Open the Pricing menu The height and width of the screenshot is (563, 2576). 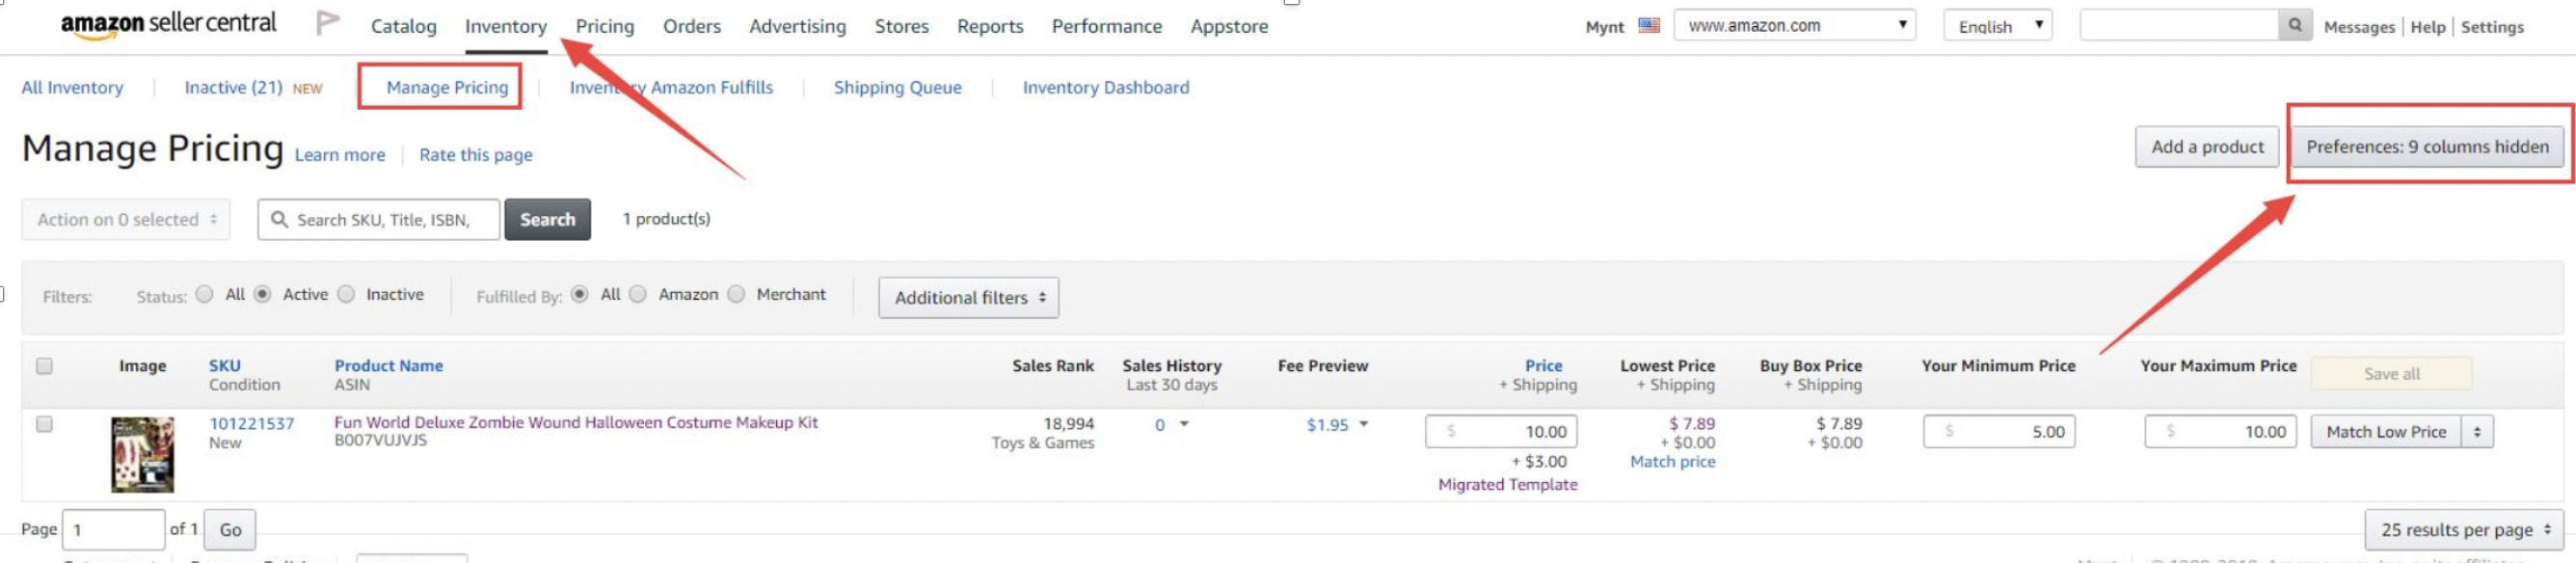pyautogui.click(x=605, y=26)
